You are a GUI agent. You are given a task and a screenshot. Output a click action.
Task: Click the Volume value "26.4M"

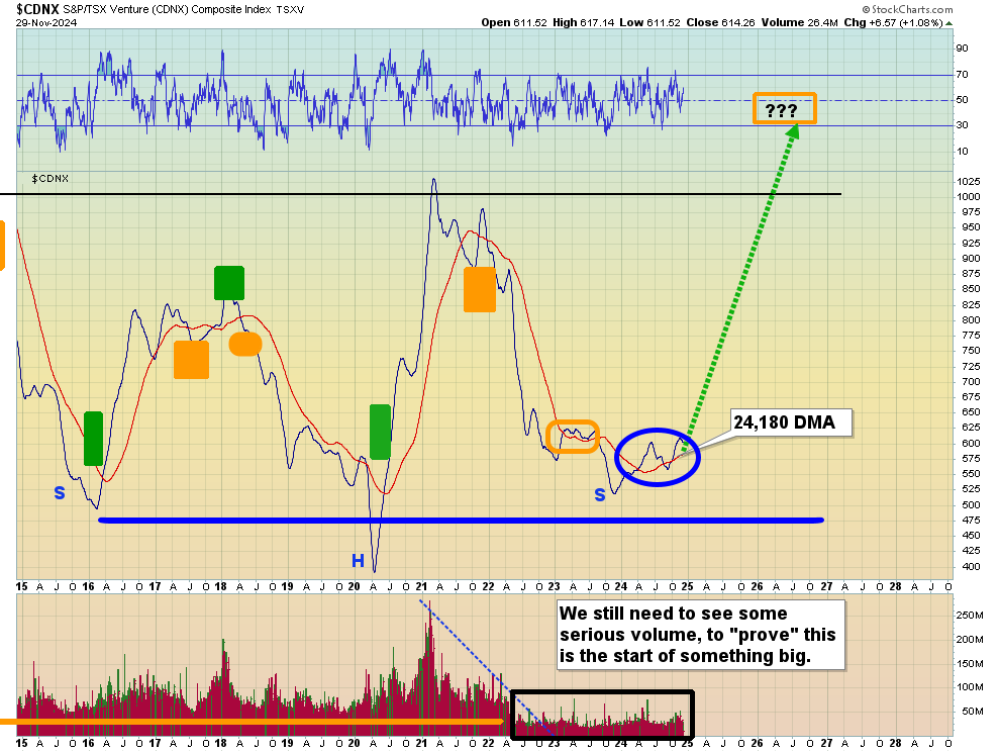[823, 22]
